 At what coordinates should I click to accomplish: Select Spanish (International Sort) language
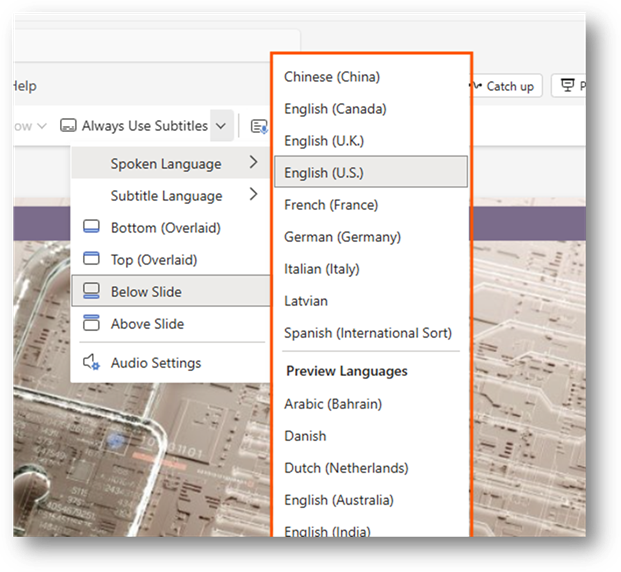point(367,333)
